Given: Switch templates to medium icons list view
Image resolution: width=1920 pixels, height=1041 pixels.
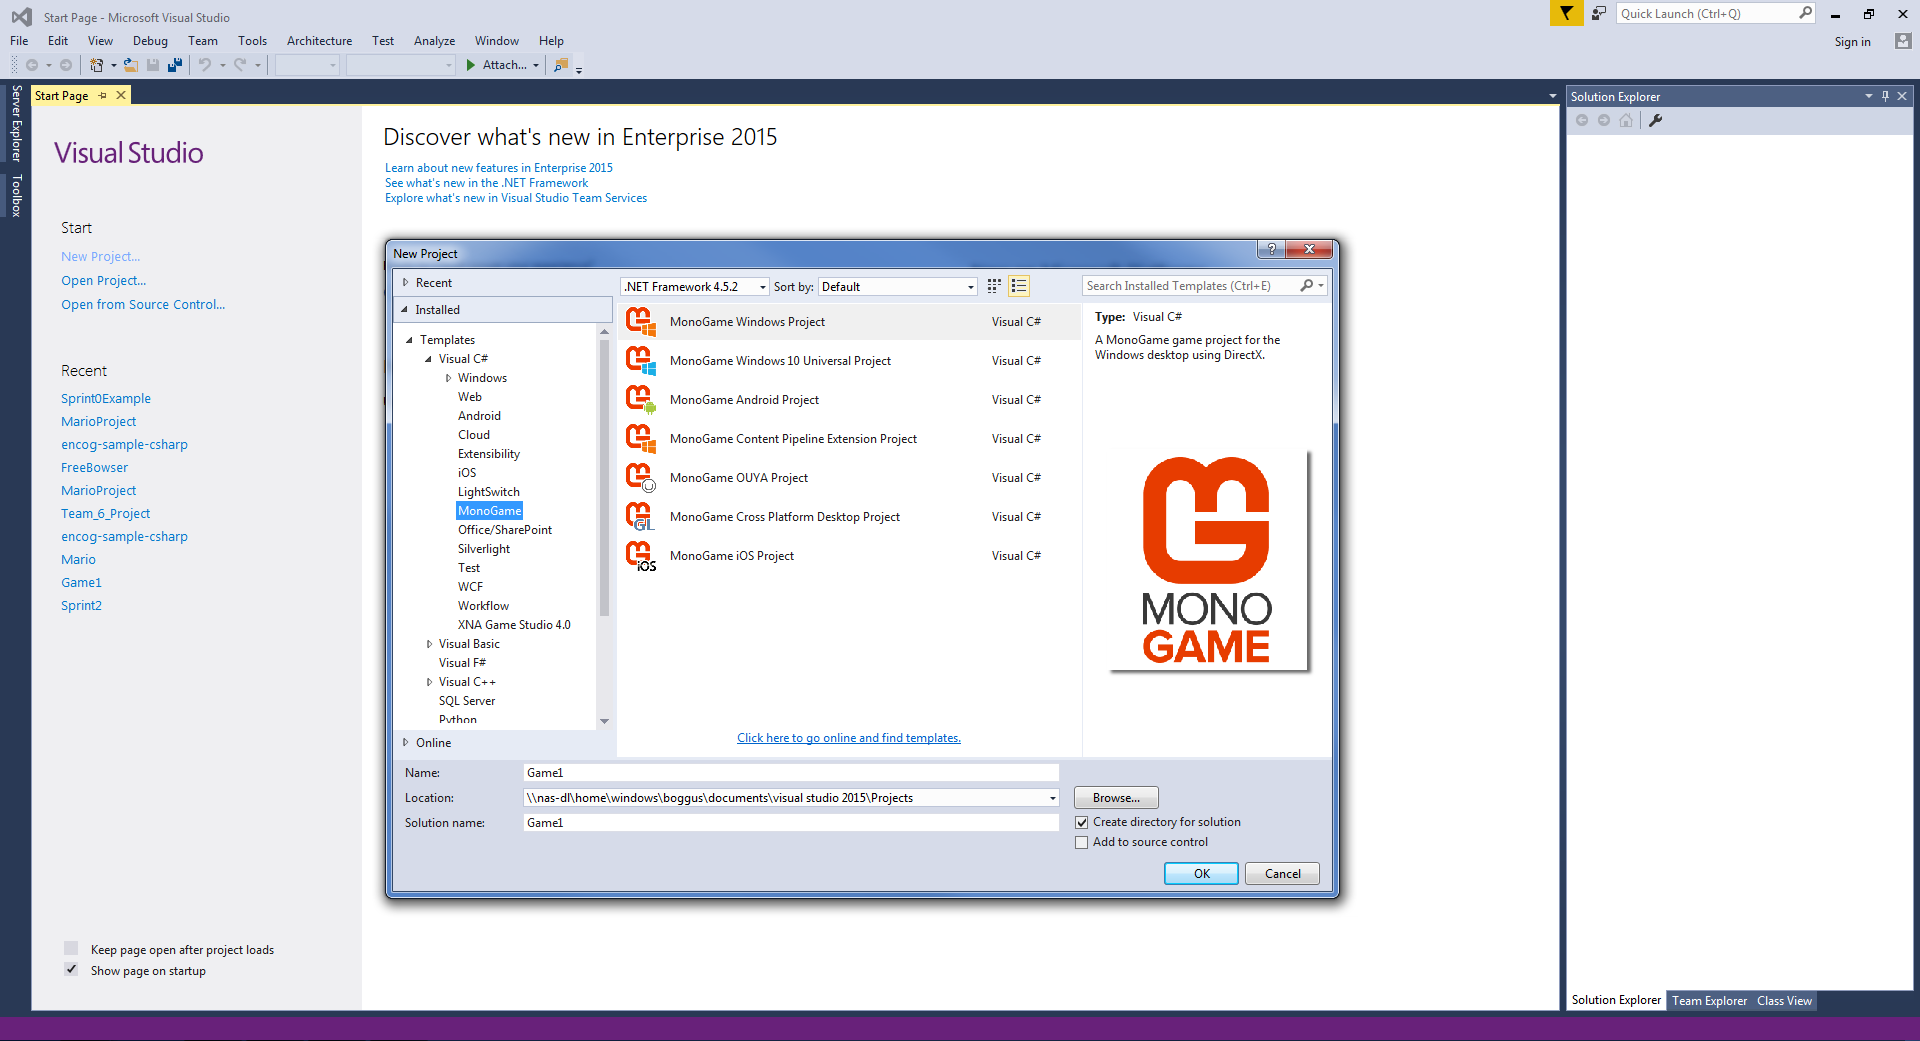Looking at the screenshot, I should click(x=1018, y=286).
